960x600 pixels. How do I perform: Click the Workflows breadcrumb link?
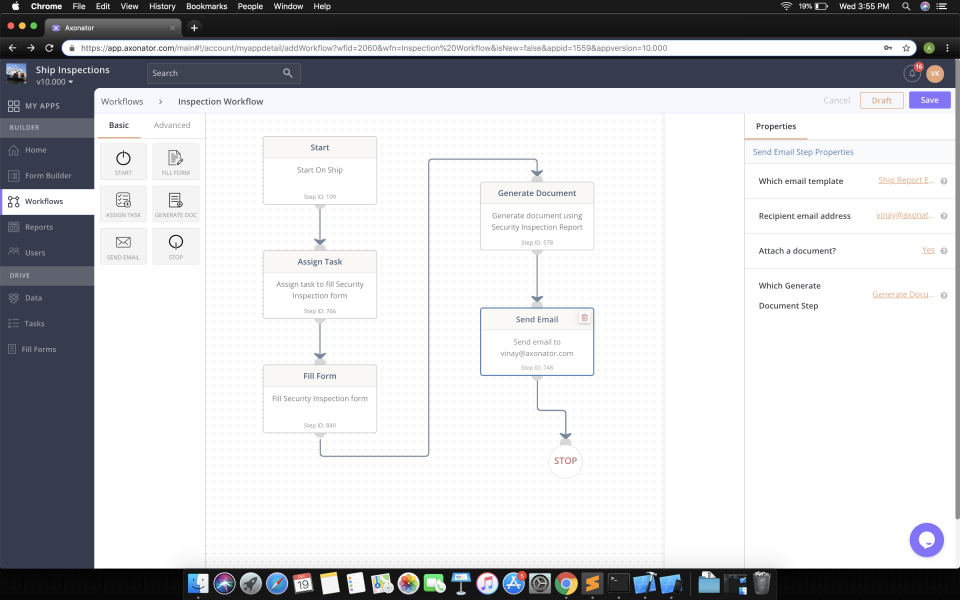pos(121,101)
